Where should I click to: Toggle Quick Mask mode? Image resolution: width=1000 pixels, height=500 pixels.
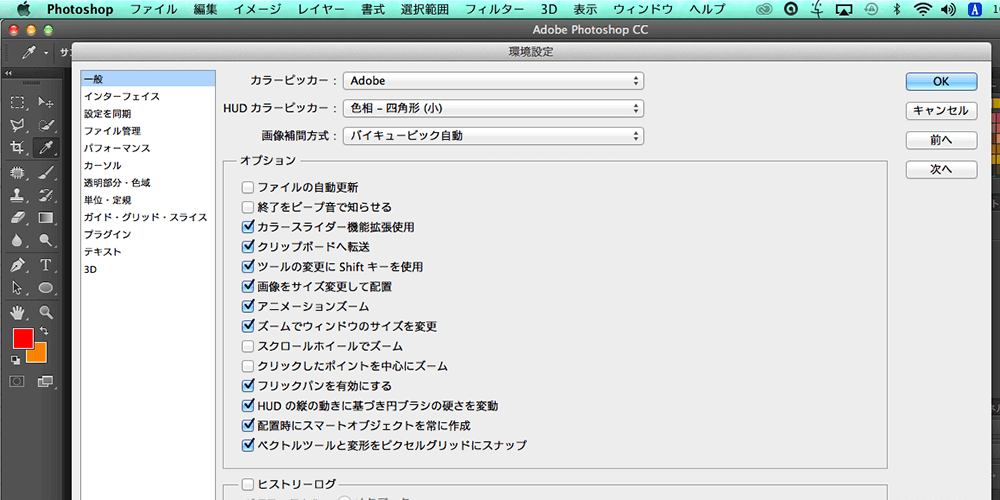[x=17, y=381]
